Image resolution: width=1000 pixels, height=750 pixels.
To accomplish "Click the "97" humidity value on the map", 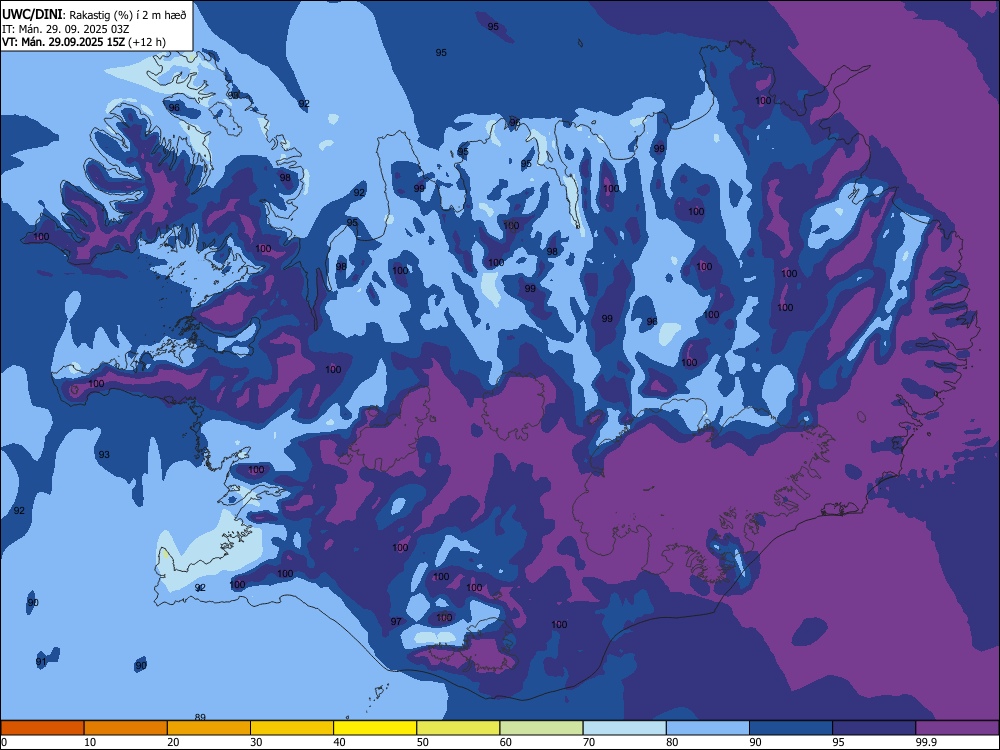I will (396, 622).
